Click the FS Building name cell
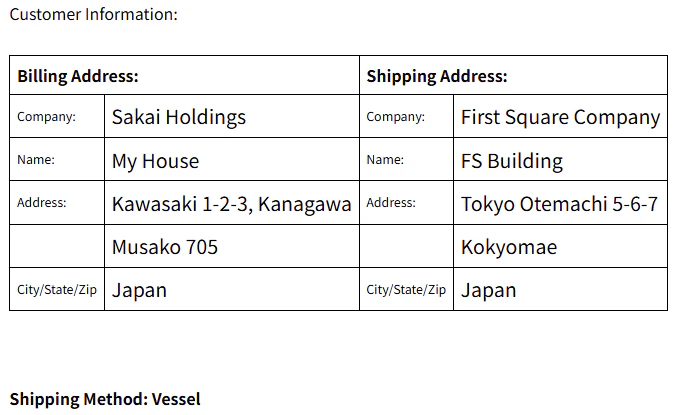 560,160
